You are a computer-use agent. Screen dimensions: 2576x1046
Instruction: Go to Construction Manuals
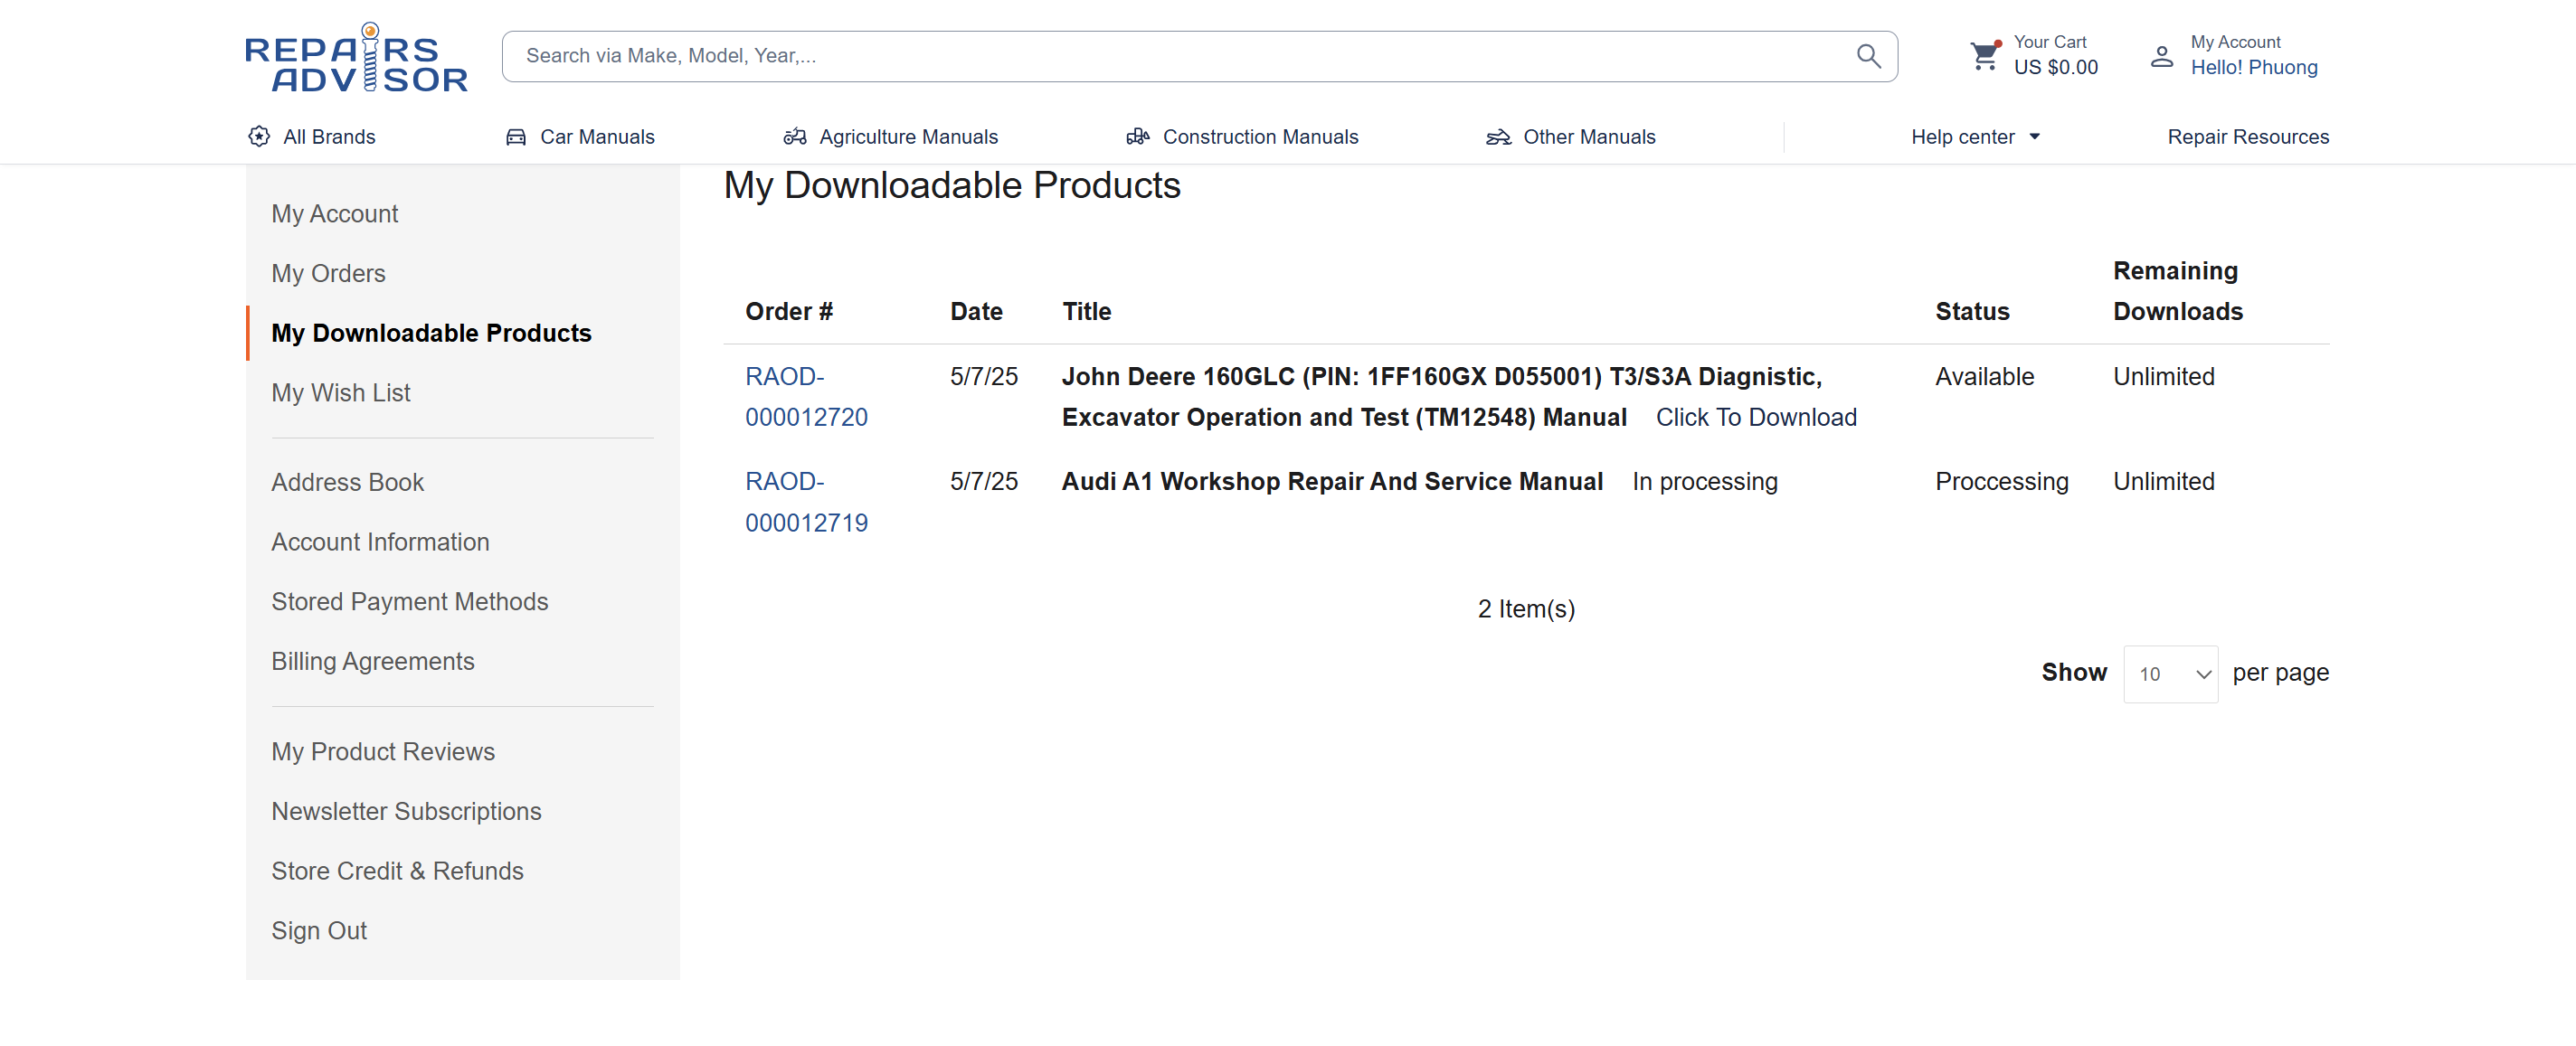coord(1260,137)
